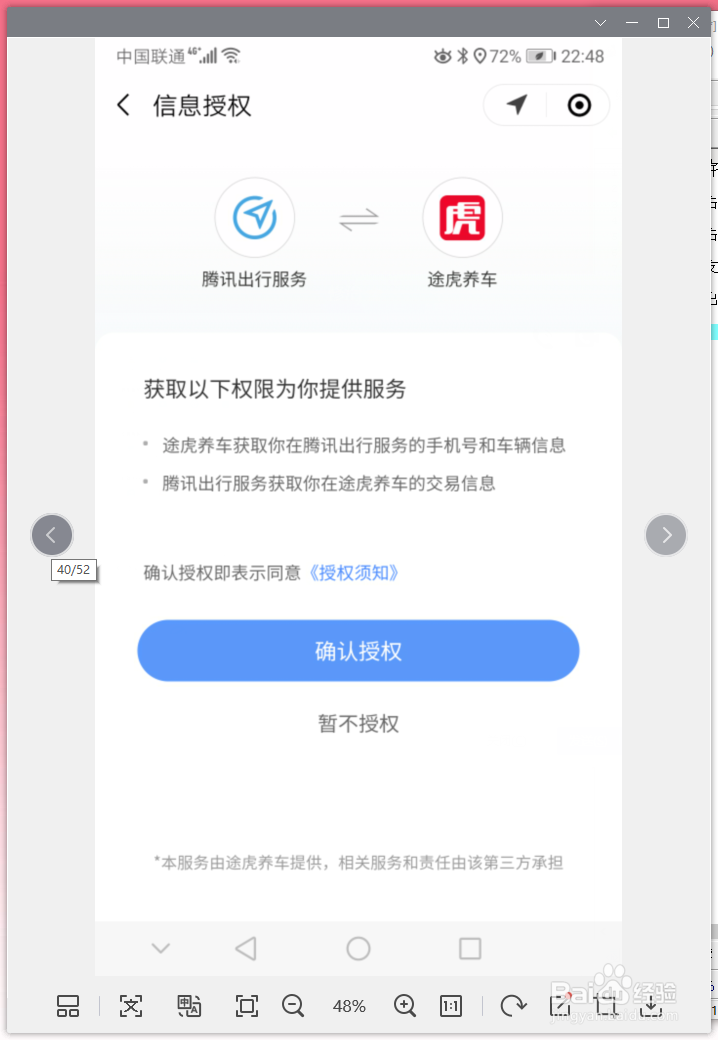
Task: Open the edit image icon
Action: 560,1006
